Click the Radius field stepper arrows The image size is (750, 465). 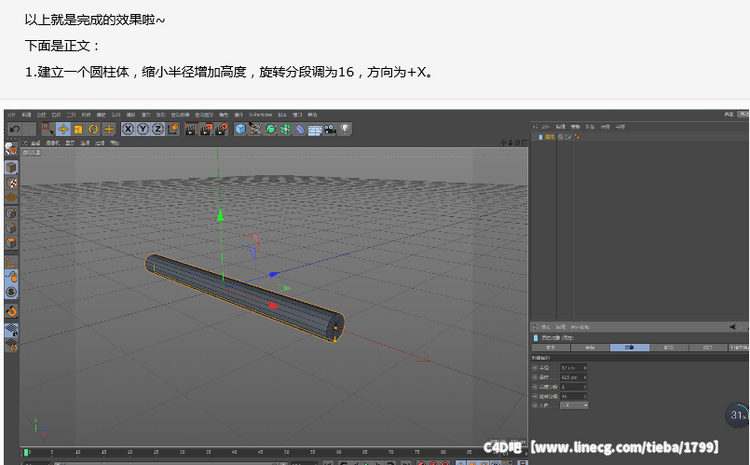(585, 368)
